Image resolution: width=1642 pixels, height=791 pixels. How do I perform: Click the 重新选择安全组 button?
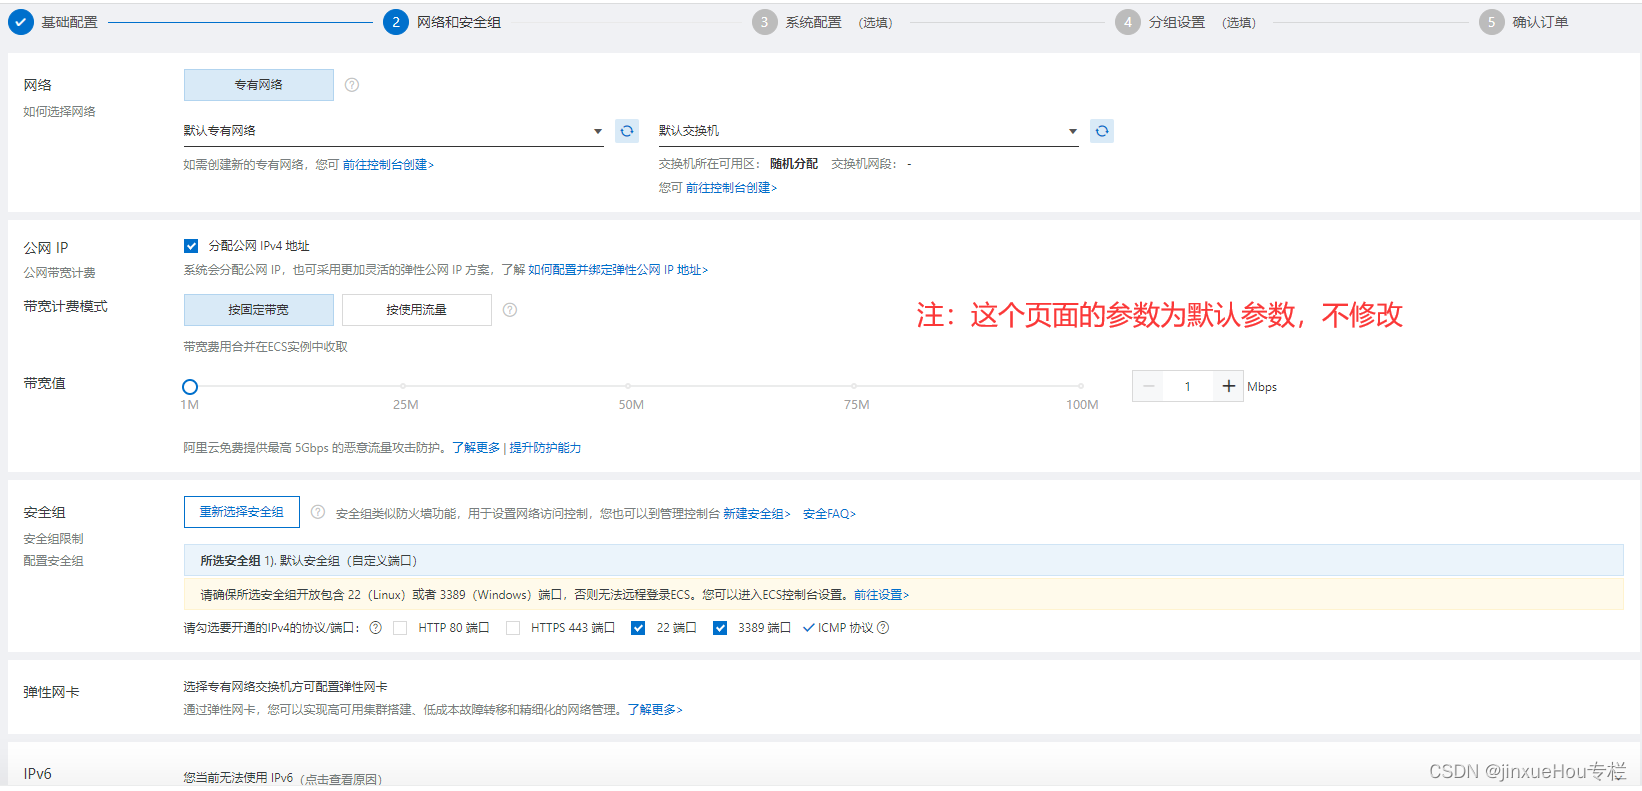(242, 512)
